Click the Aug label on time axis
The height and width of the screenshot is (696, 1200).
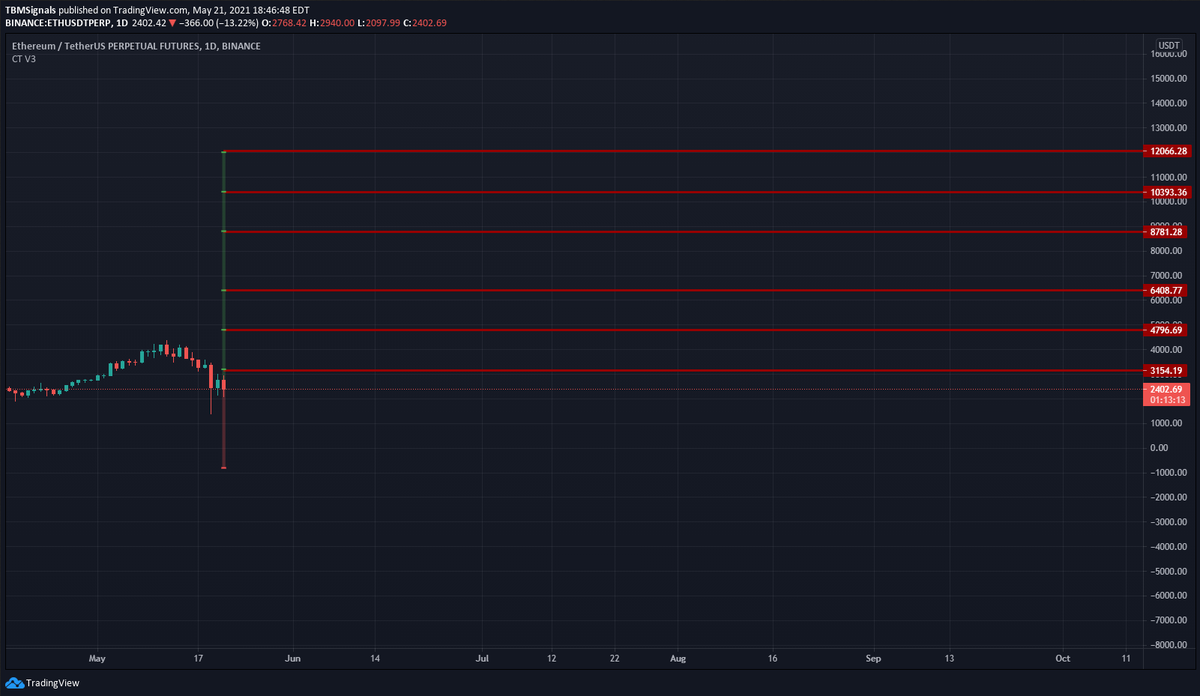point(678,658)
